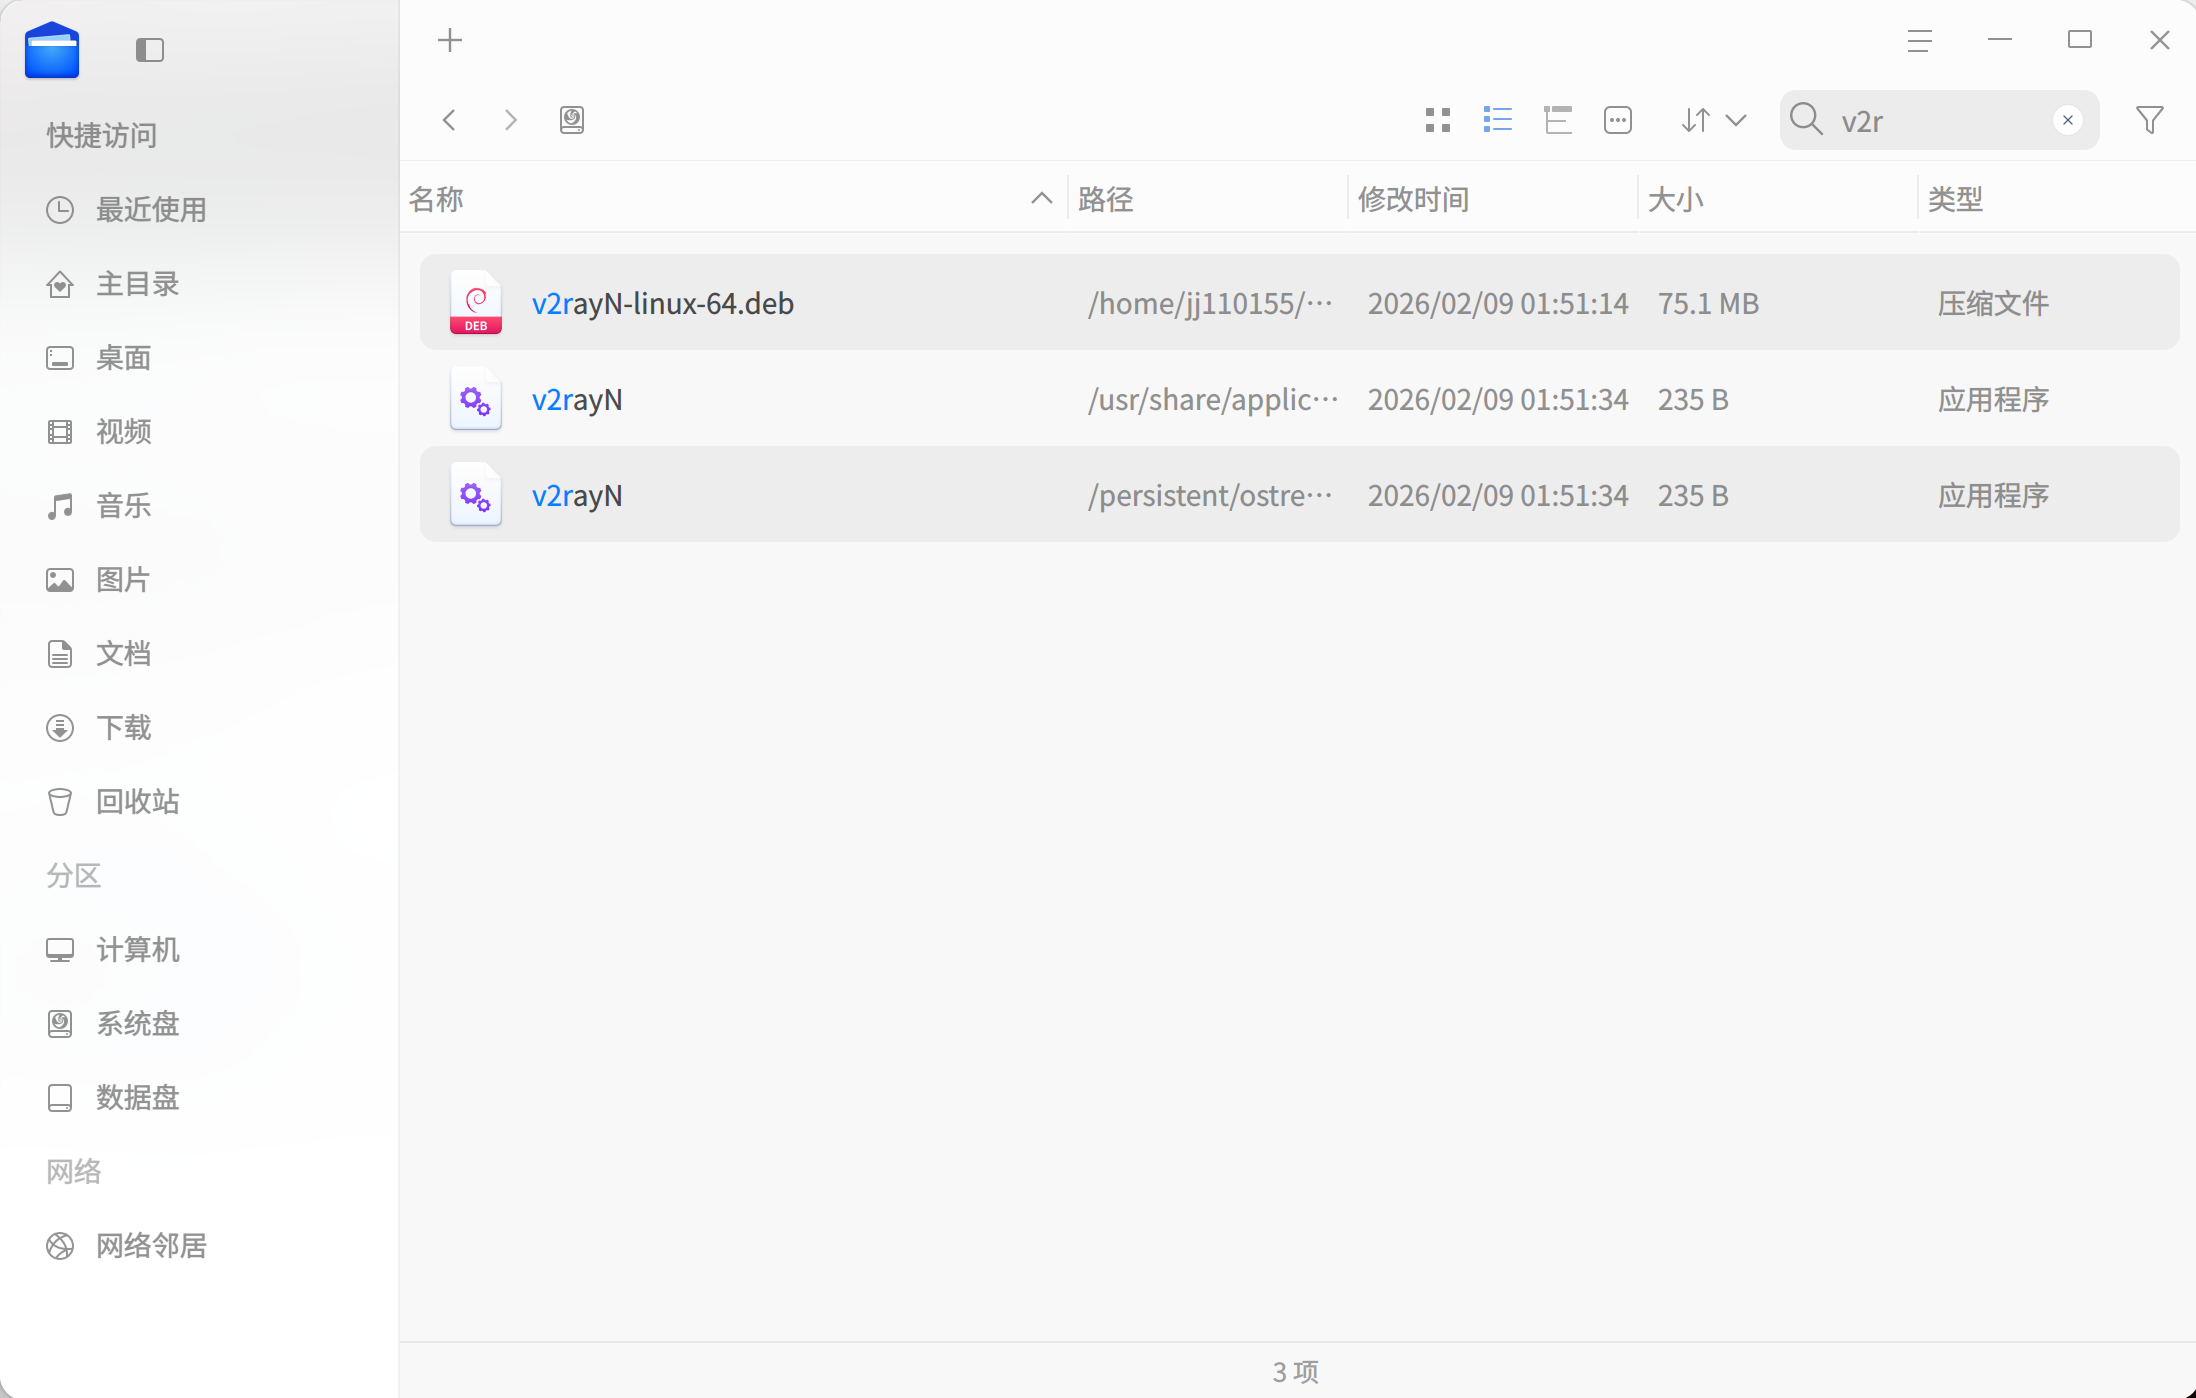The height and width of the screenshot is (1398, 2196).
Task: Open 最近使用 in the sidebar
Action: click(x=150, y=210)
